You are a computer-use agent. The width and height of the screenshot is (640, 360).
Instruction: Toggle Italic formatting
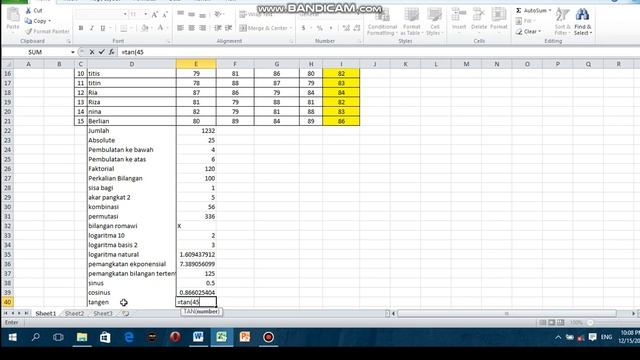pyautogui.click(x=92, y=28)
